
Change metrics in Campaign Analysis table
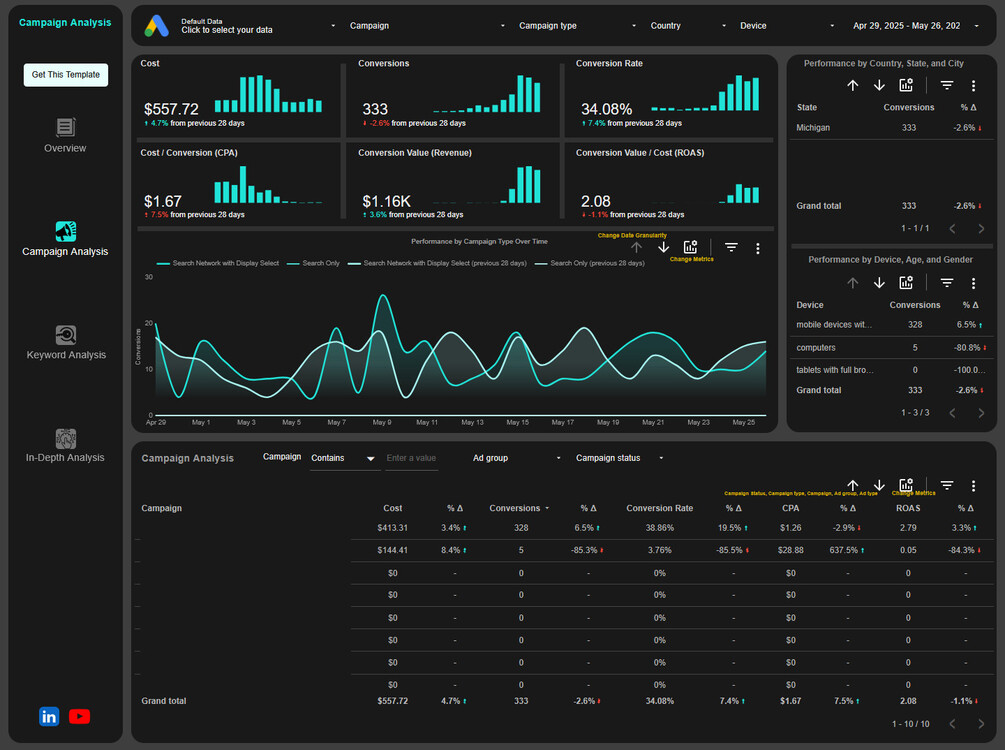[x=906, y=485]
